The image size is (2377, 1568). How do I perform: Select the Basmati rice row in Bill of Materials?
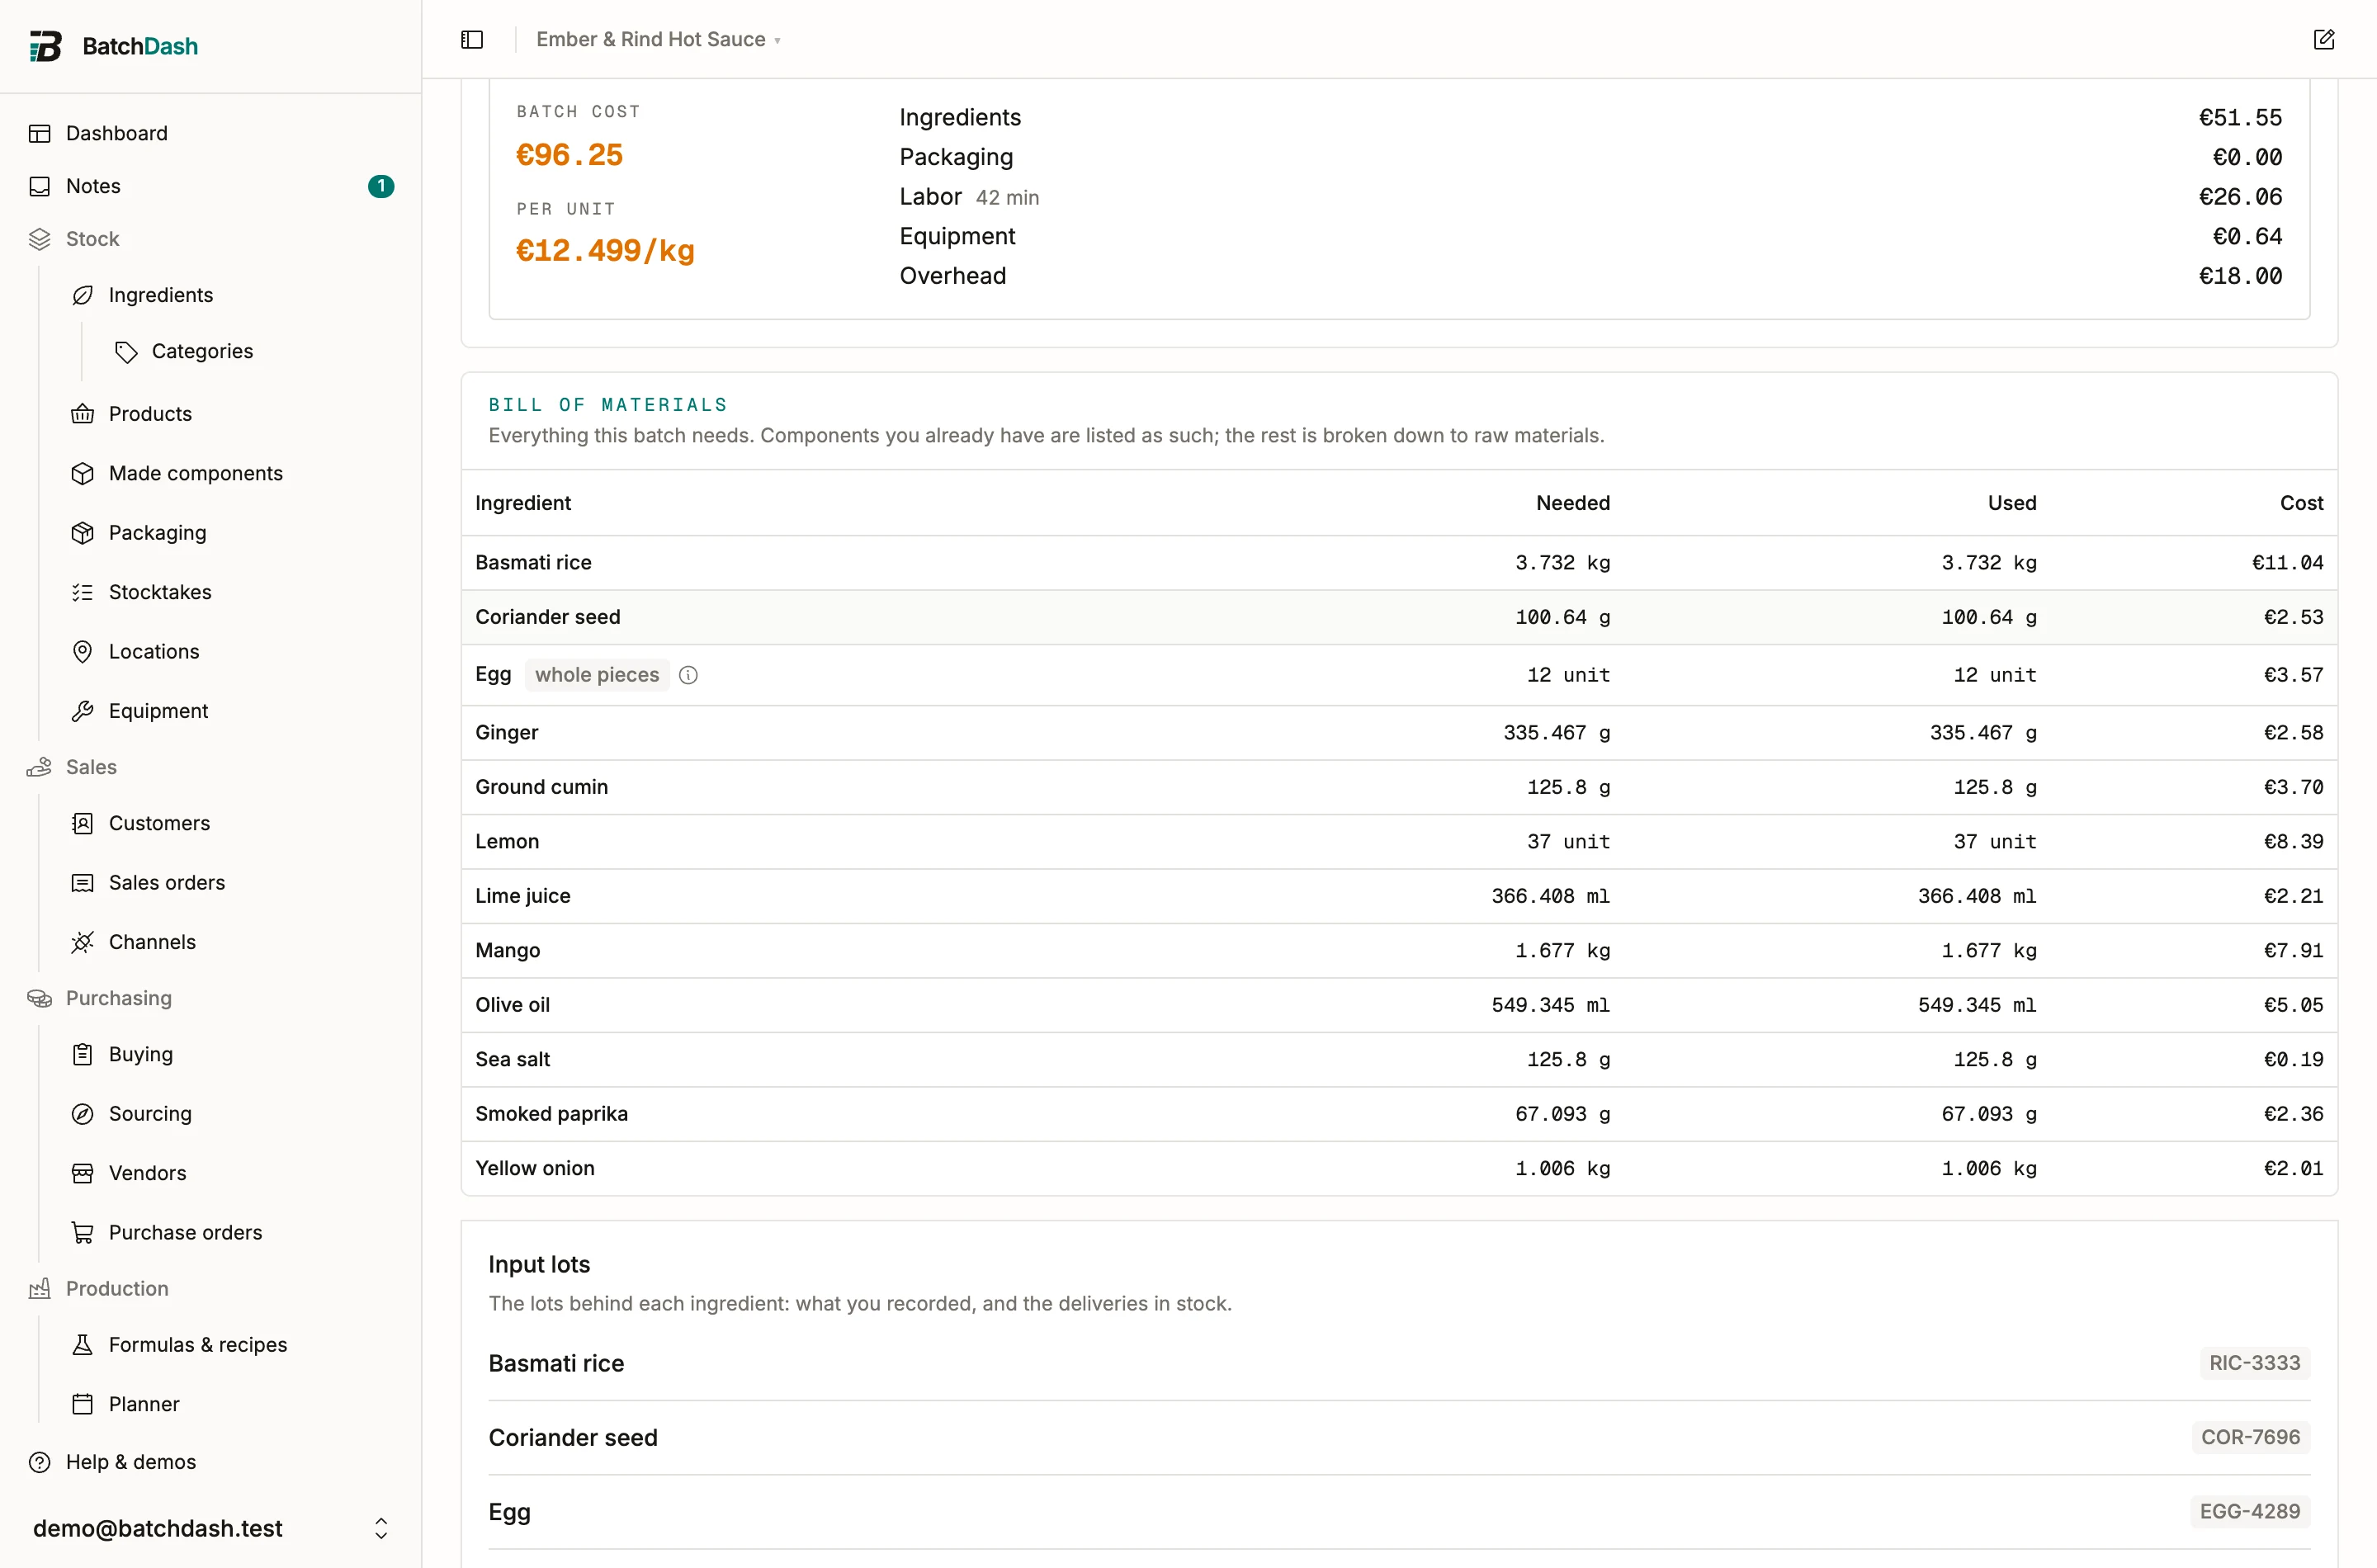click(1399, 563)
